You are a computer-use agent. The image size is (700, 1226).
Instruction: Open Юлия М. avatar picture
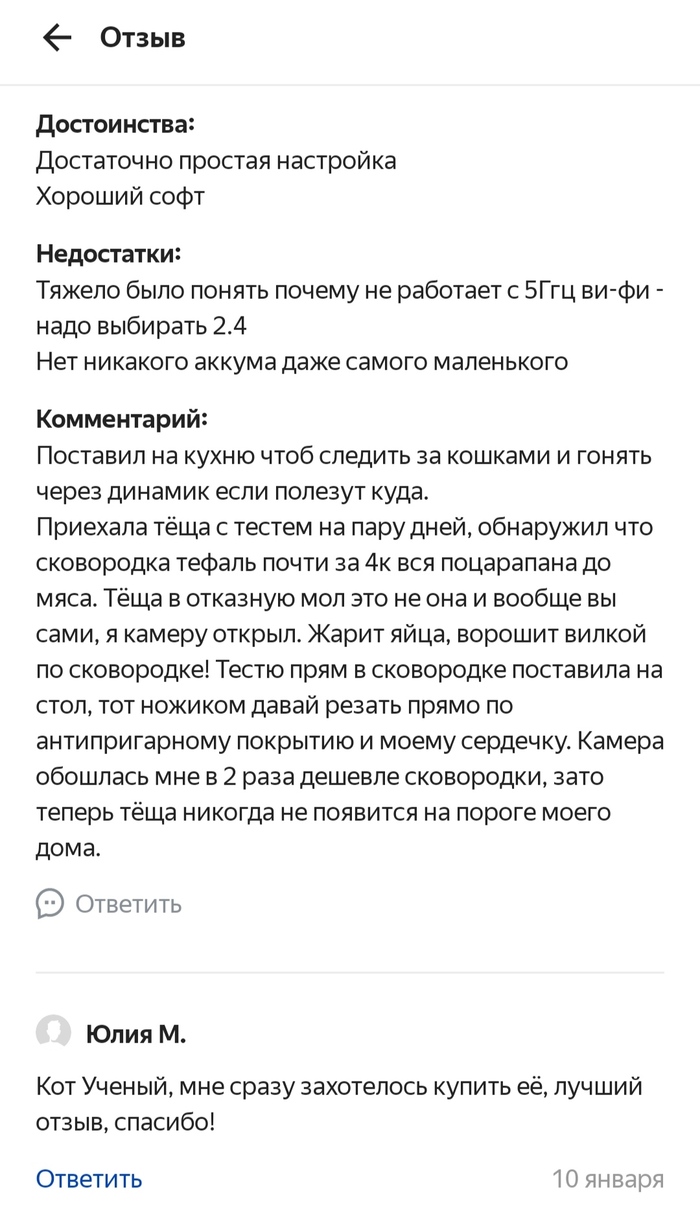54,1033
